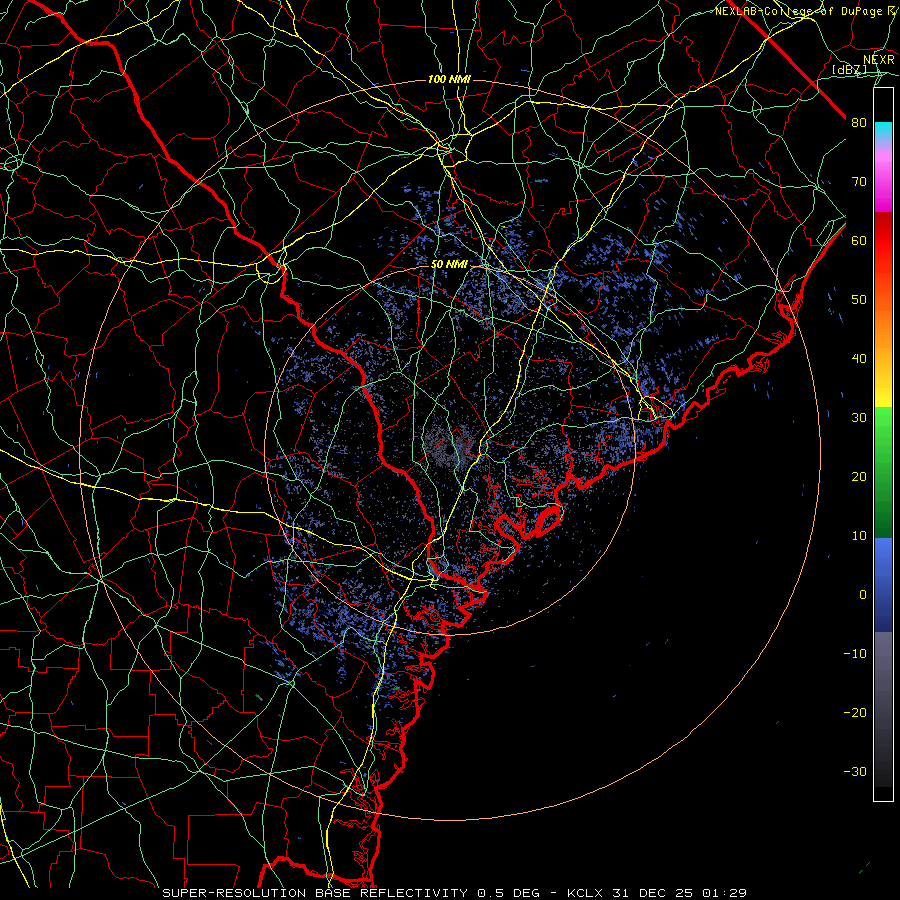This screenshot has height=900, width=900.
Task: Click the -20 value on the dBZ scale
Action: point(855,712)
